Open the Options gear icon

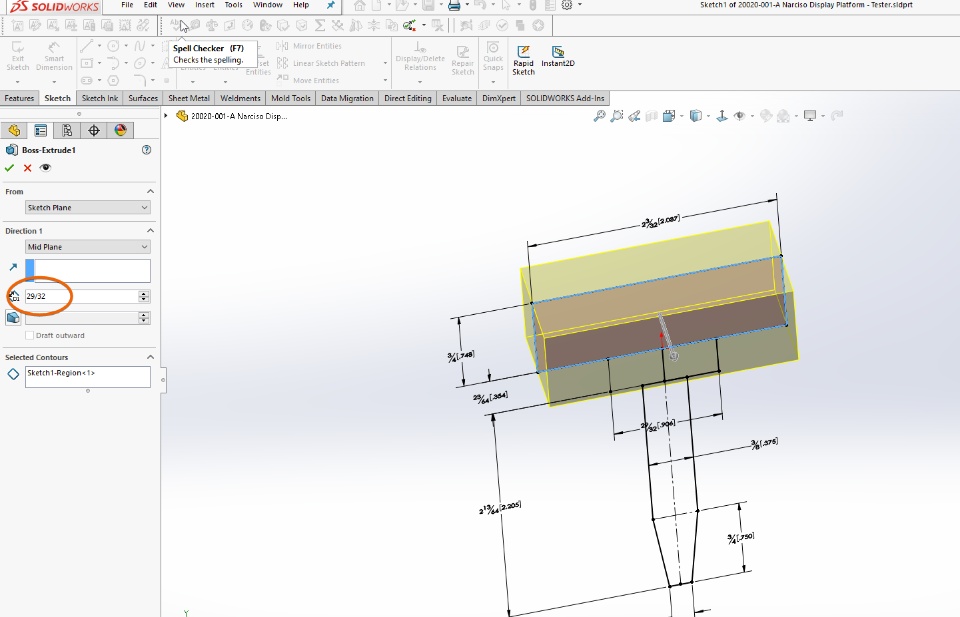(x=567, y=6)
